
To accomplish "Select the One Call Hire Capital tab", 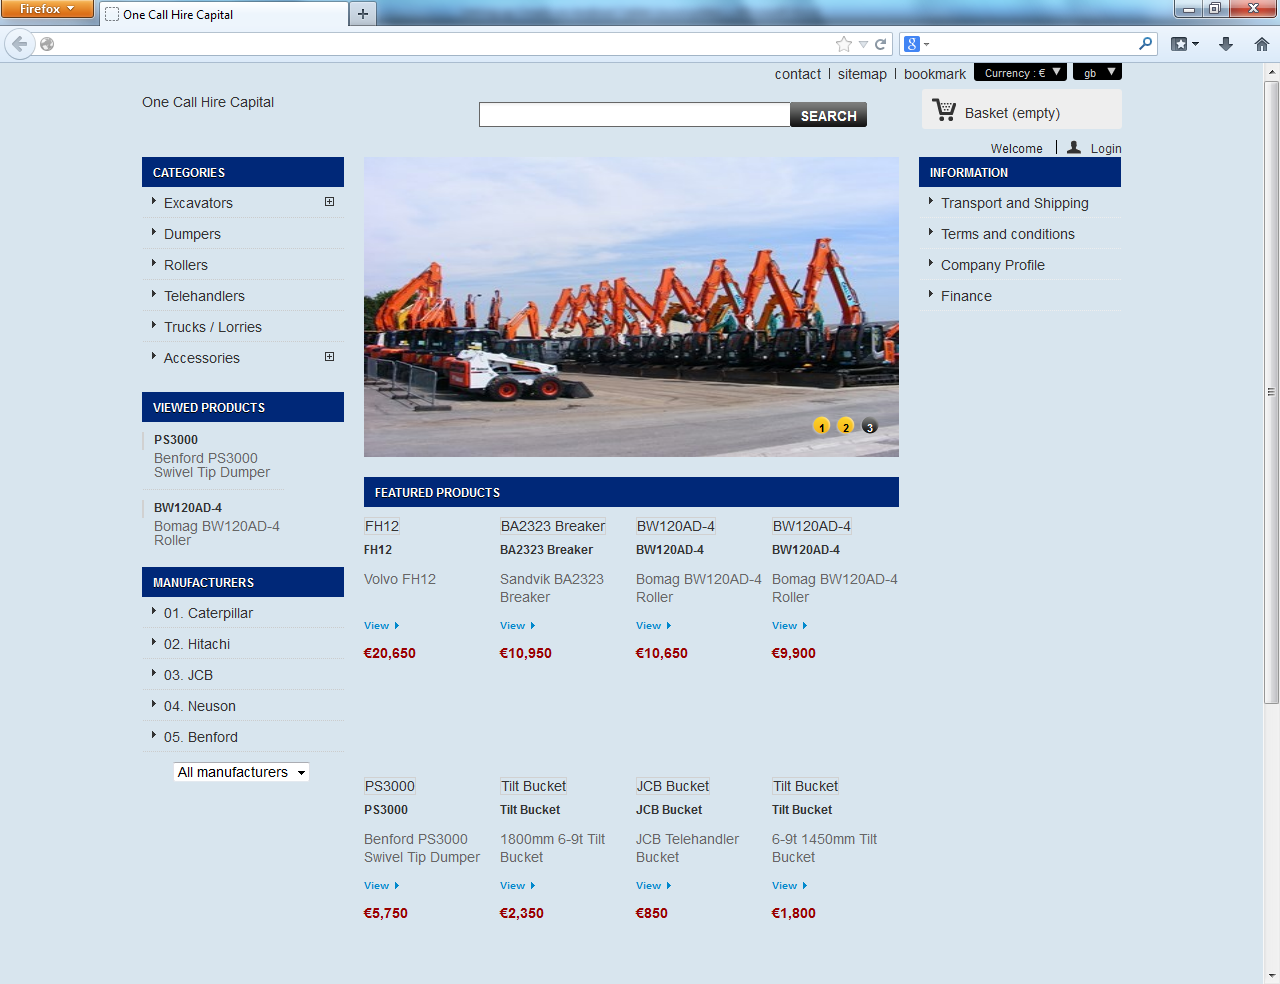I will [224, 14].
